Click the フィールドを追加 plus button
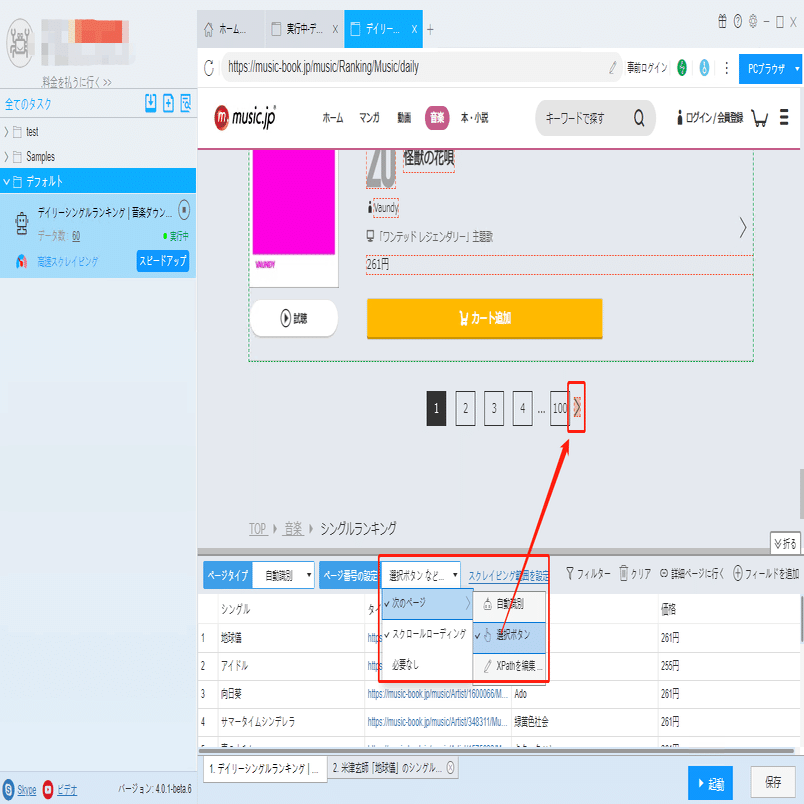 coord(766,573)
